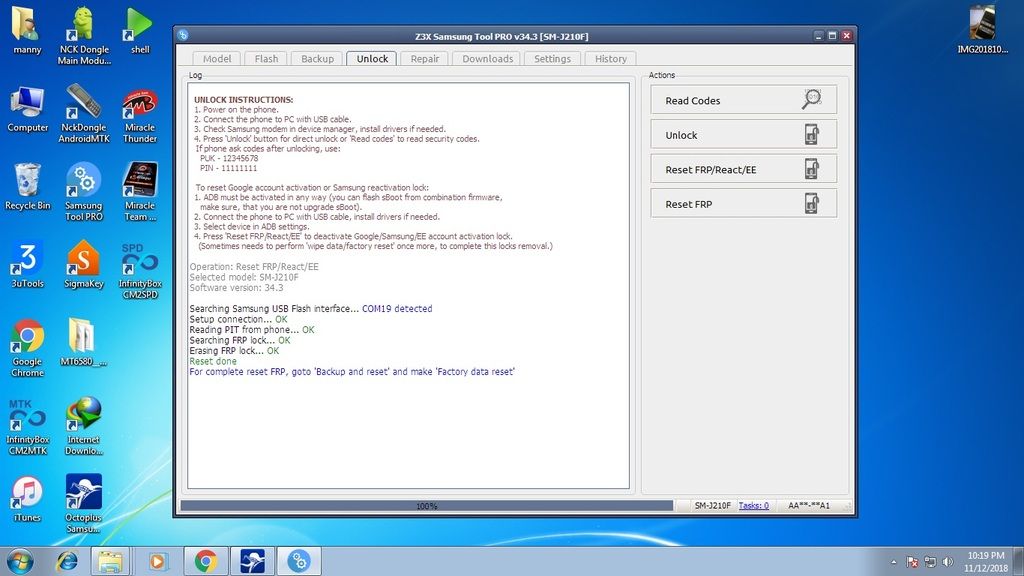Open Windows Media Player from taskbar
The height and width of the screenshot is (576, 1024).
click(157, 561)
